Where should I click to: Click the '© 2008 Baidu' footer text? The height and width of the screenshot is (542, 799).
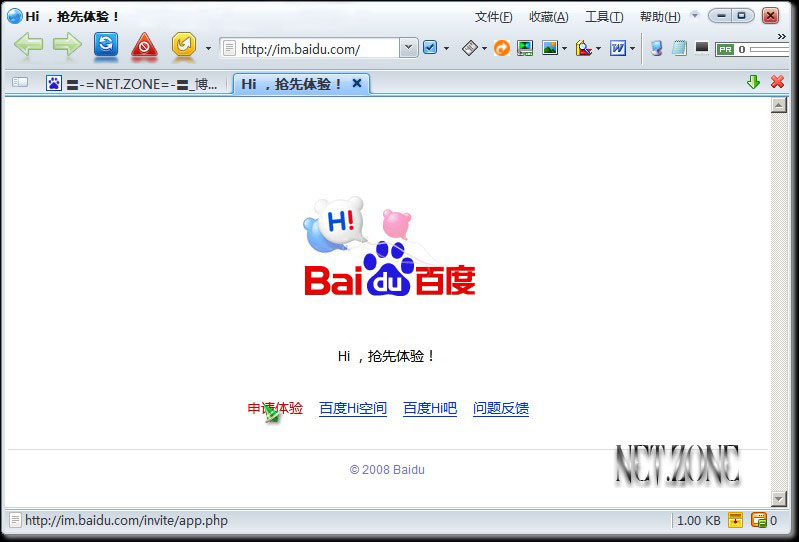point(387,470)
